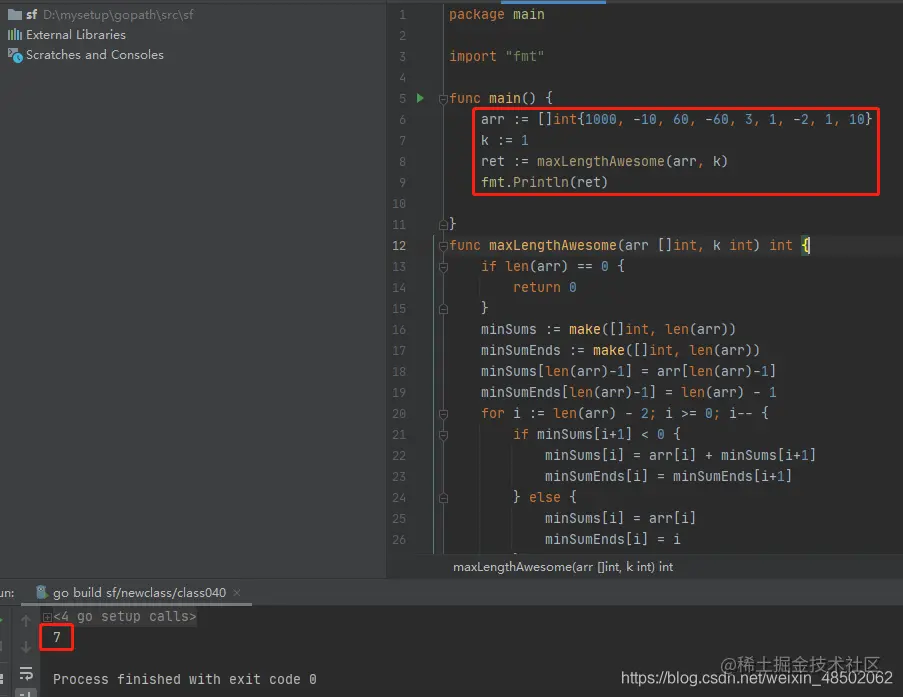Click the Process finished with exit code 0 text
Image resolution: width=903 pixels, height=697 pixels.
point(185,679)
